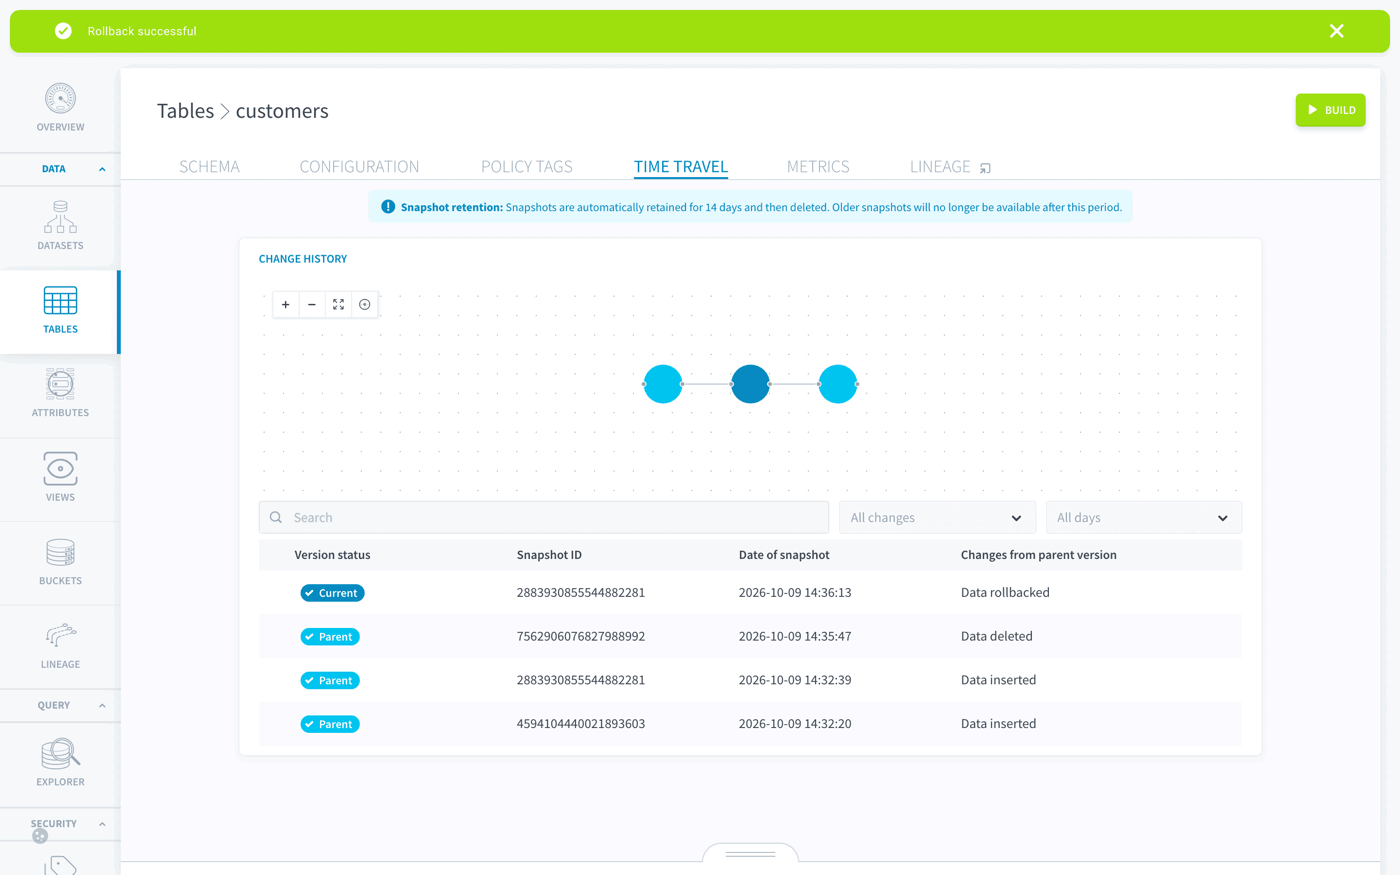Zoom out of the change history graph
This screenshot has height=875, width=1400.
[x=312, y=304]
